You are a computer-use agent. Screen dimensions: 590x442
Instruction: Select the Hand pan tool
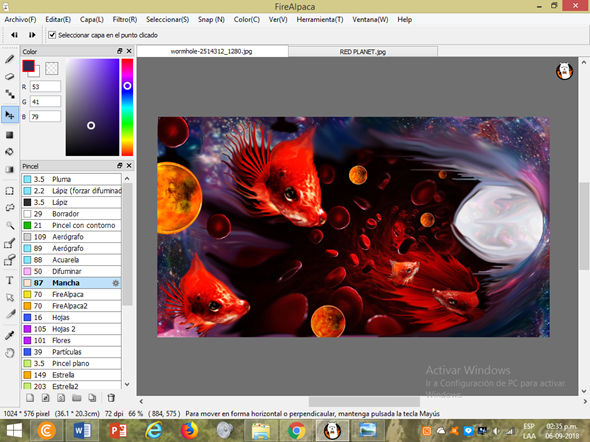tap(9, 353)
